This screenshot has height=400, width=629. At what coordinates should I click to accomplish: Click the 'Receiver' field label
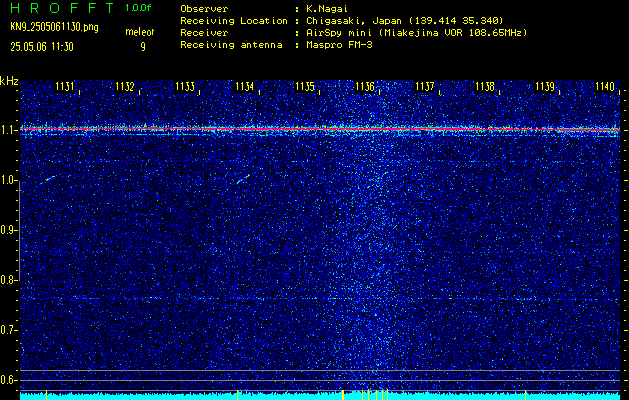[x=204, y=33]
